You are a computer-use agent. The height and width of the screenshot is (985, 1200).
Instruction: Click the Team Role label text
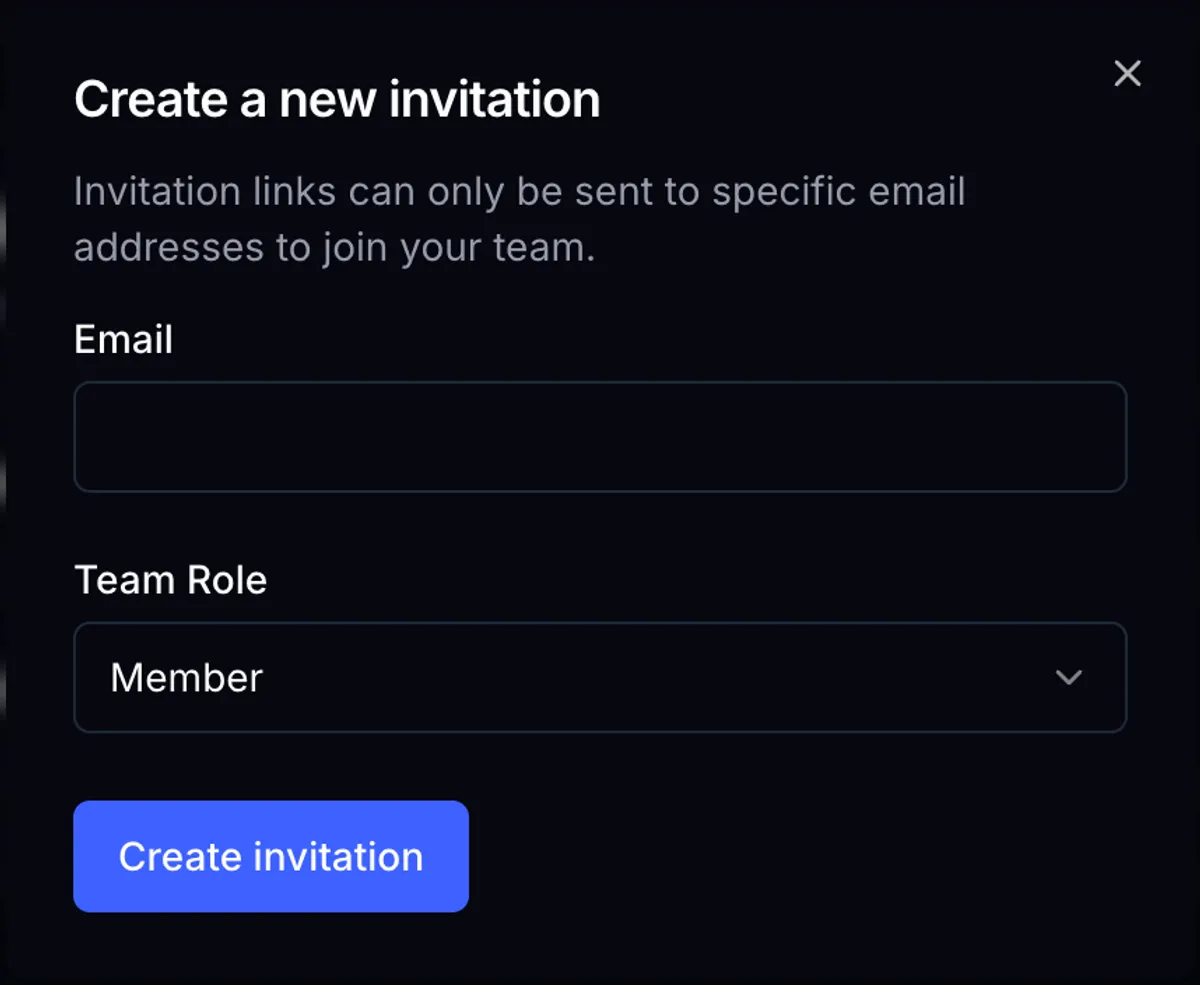tap(170, 580)
